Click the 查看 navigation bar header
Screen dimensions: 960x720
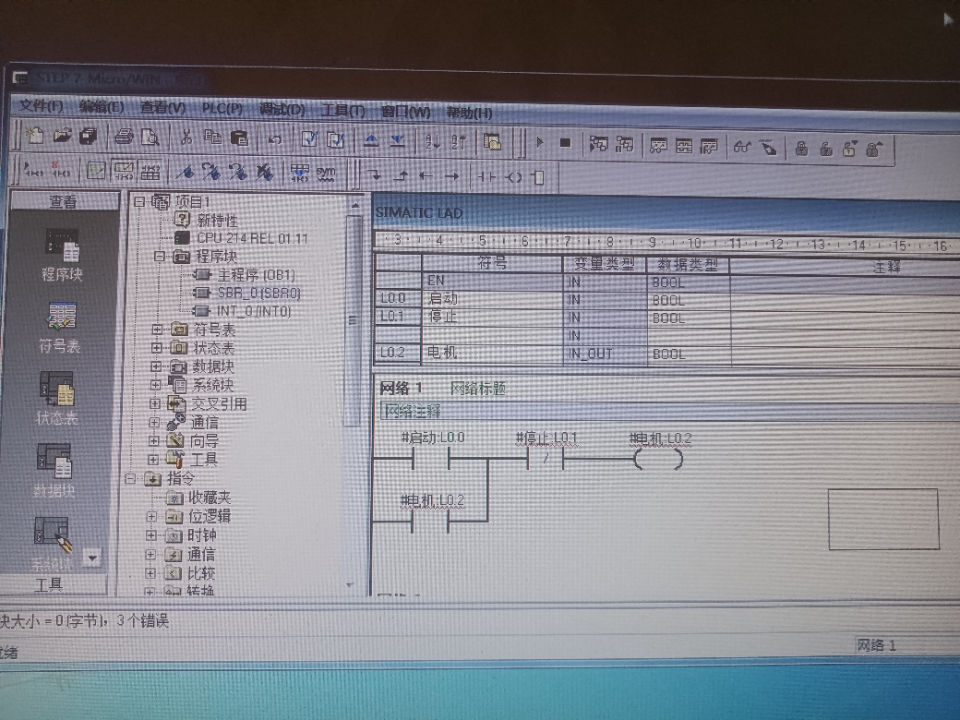coord(64,201)
